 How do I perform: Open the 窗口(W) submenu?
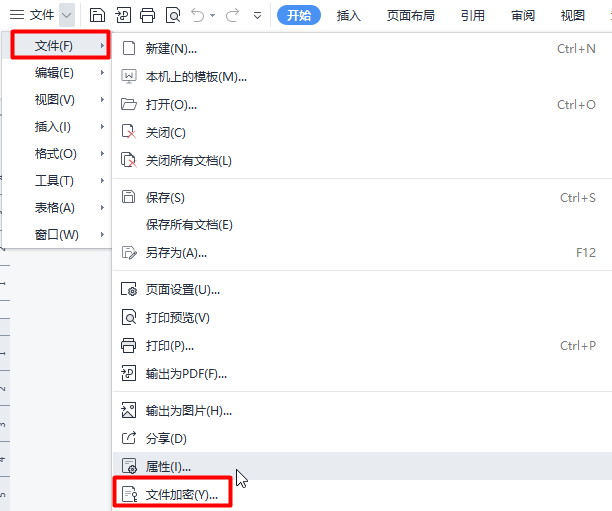pyautogui.click(x=57, y=234)
